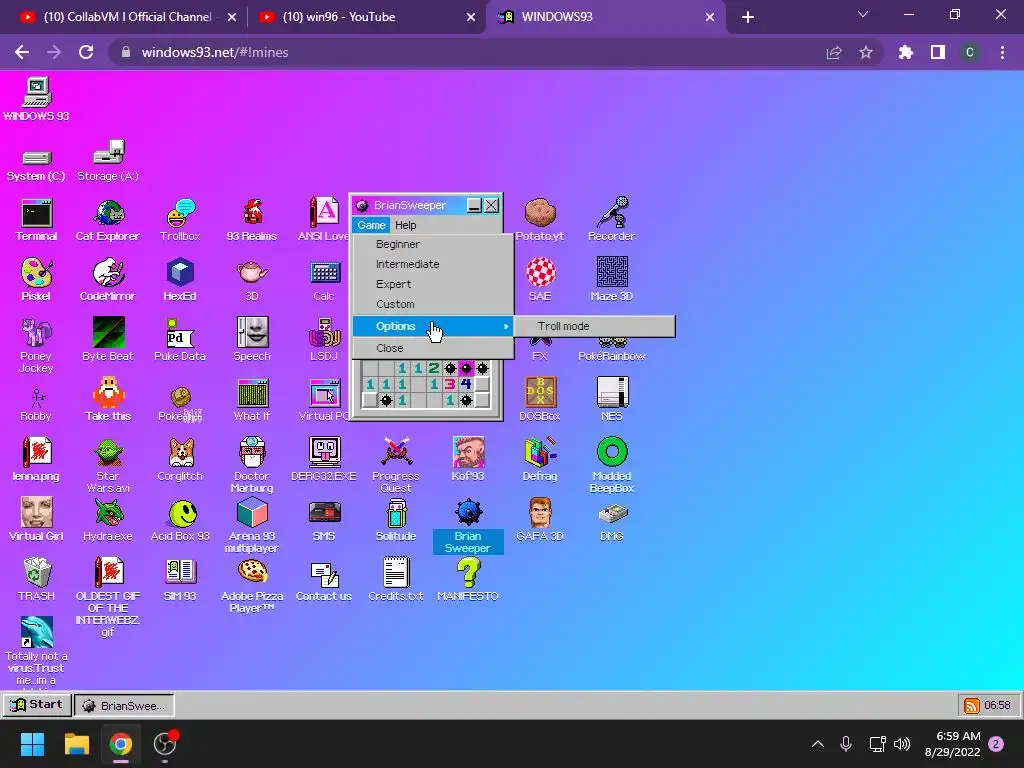Open the System (C:) drive icon
Image resolution: width=1024 pixels, height=768 pixels.
pyautogui.click(x=37, y=165)
